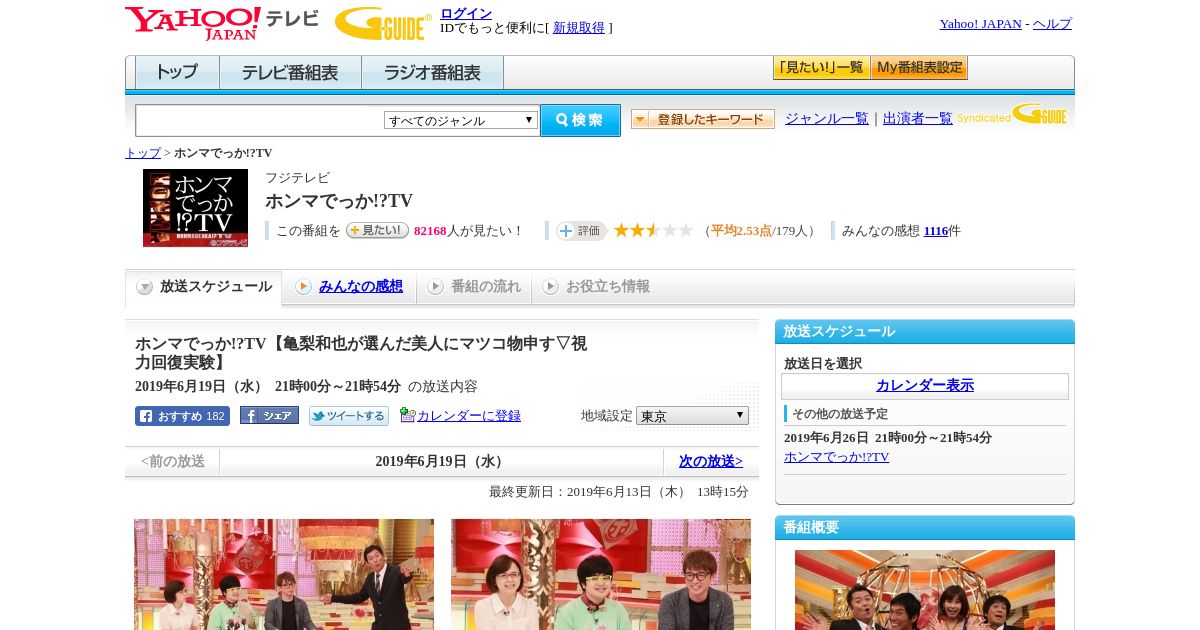Open the ログイン link
Screen dimensions: 1200x630
tap(466, 13)
